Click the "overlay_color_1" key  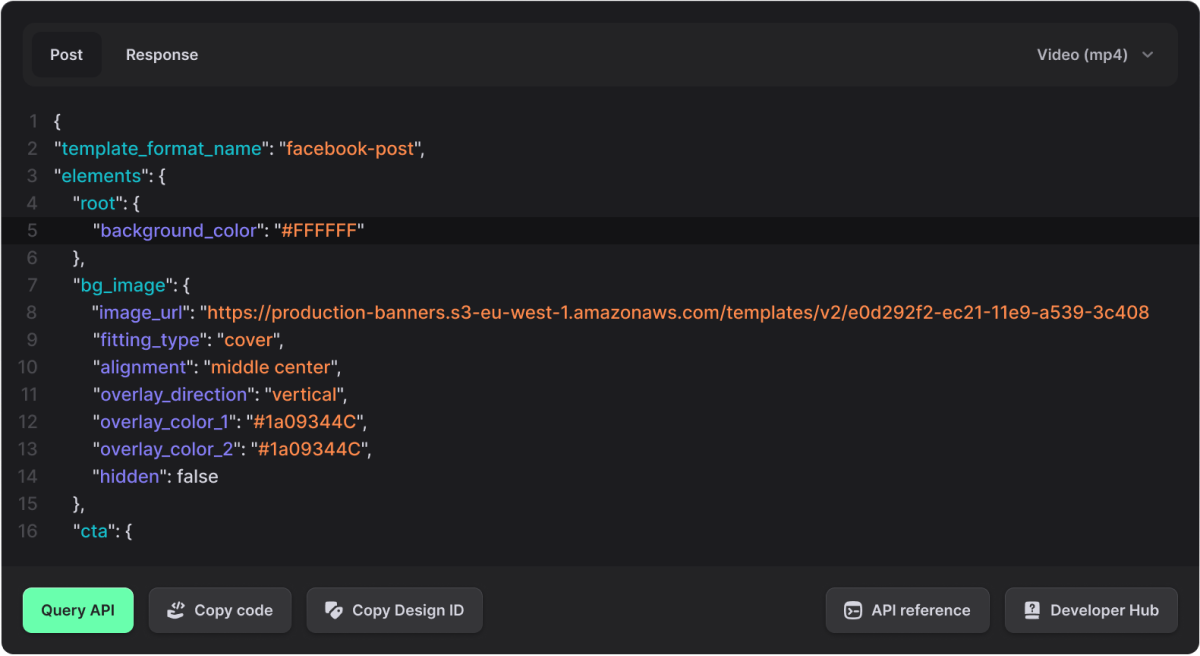pos(165,422)
